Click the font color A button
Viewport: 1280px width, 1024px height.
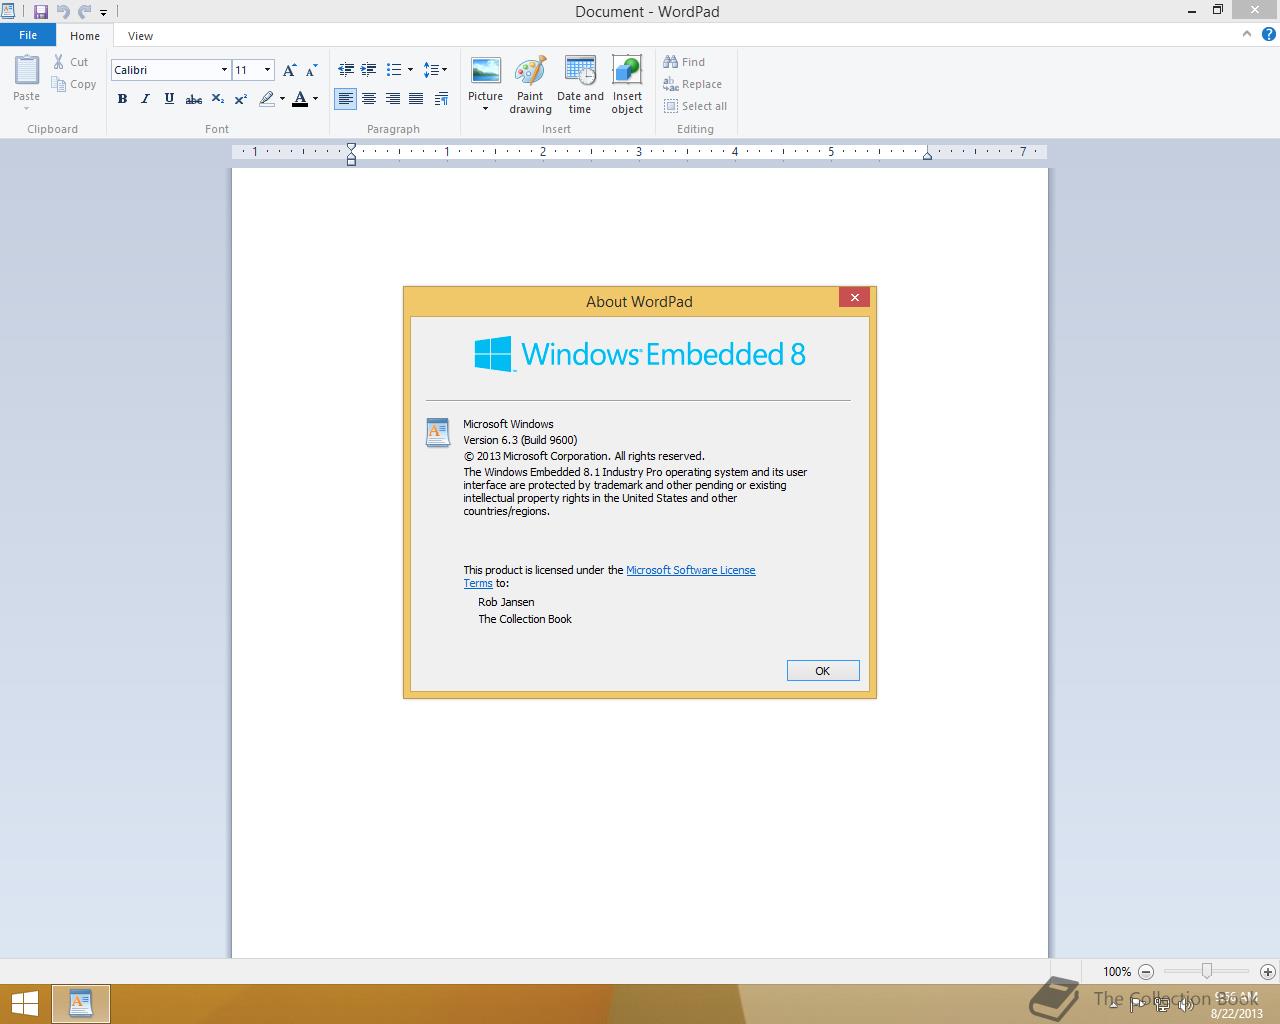point(300,99)
